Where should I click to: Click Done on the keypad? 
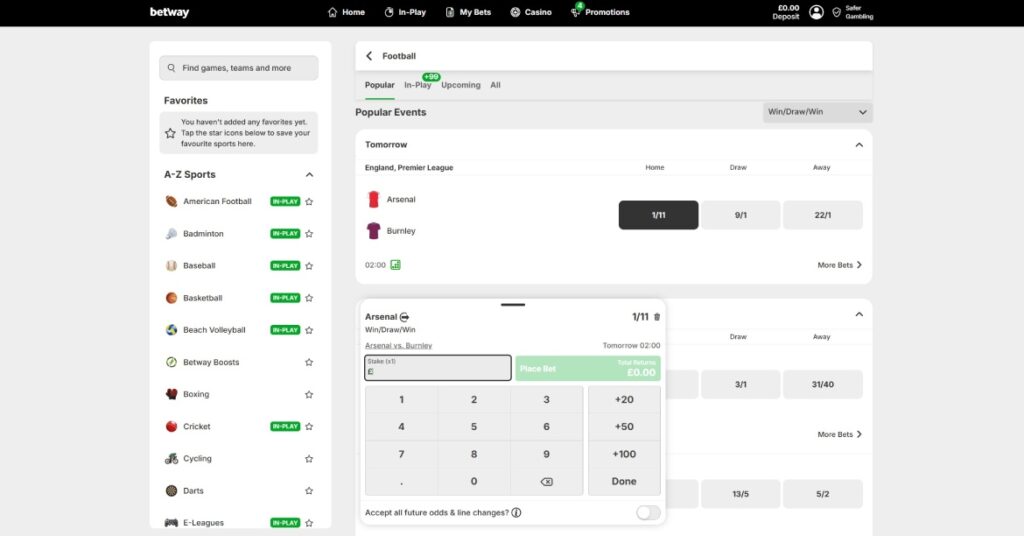(624, 481)
